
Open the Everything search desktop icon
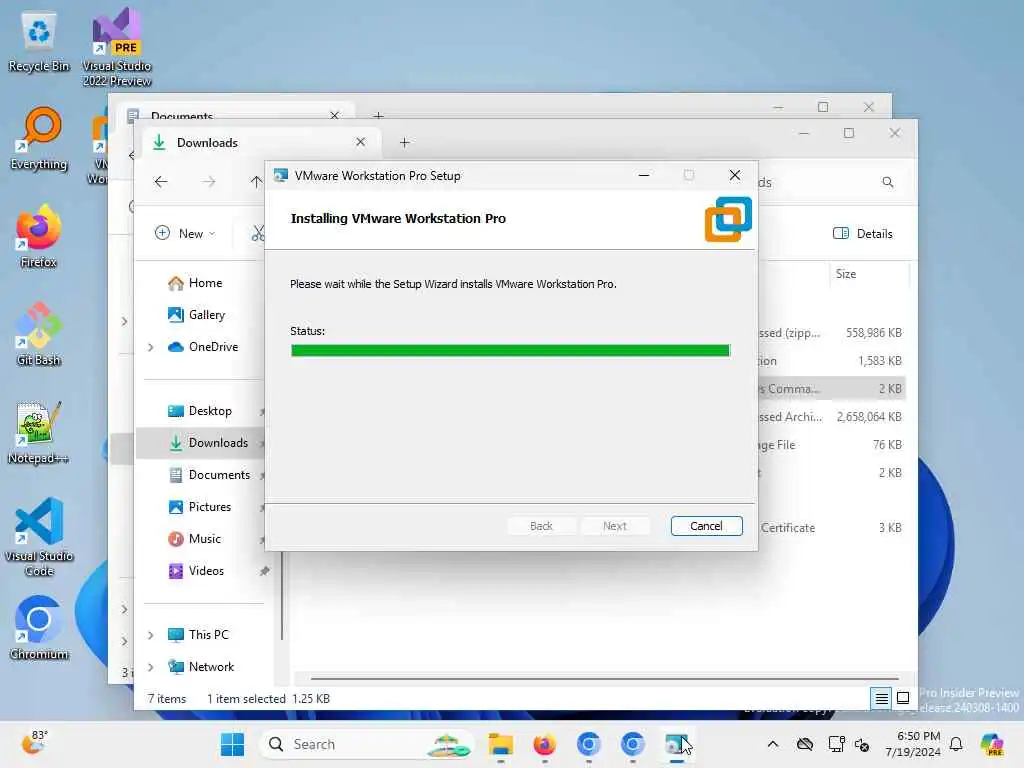39,139
